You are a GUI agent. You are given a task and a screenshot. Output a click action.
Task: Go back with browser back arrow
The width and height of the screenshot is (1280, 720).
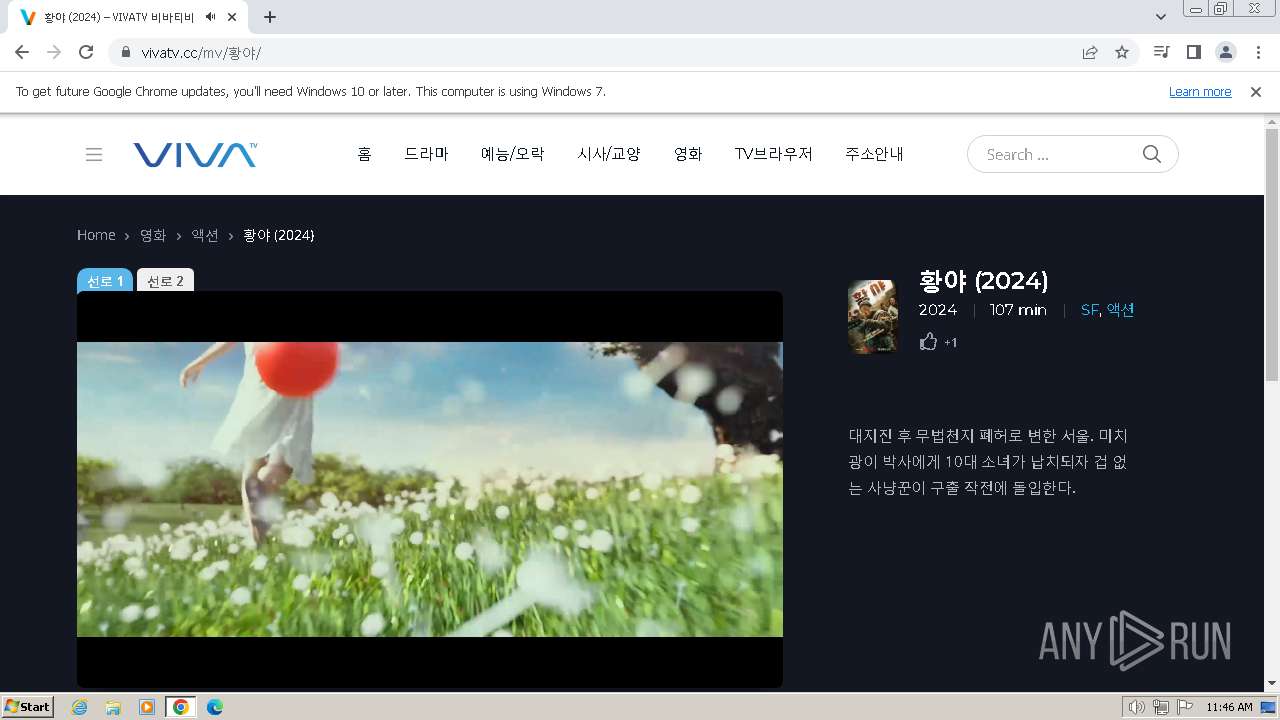pyautogui.click(x=22, y=52)
